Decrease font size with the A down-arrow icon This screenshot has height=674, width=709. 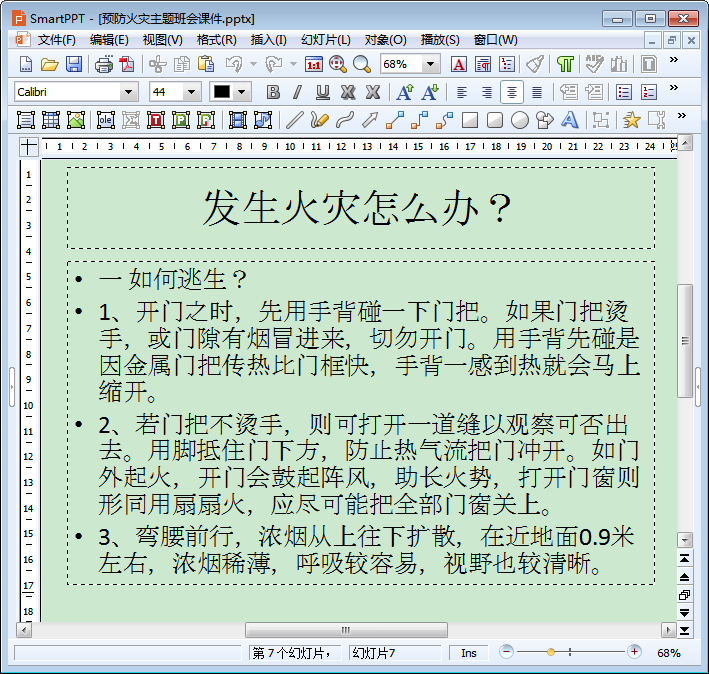coord(430,92)
